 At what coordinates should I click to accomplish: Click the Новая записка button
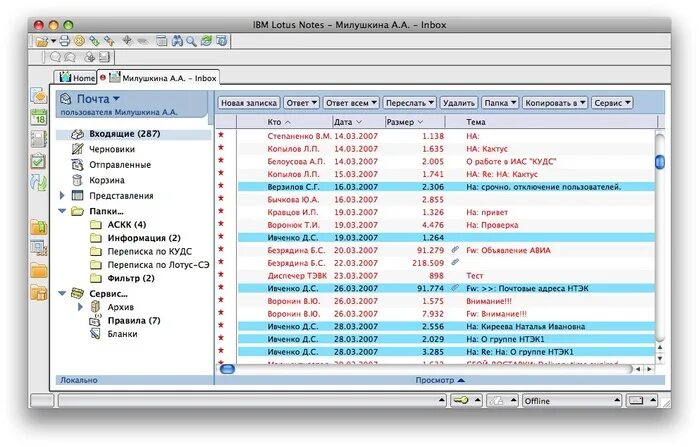(249, 103)
